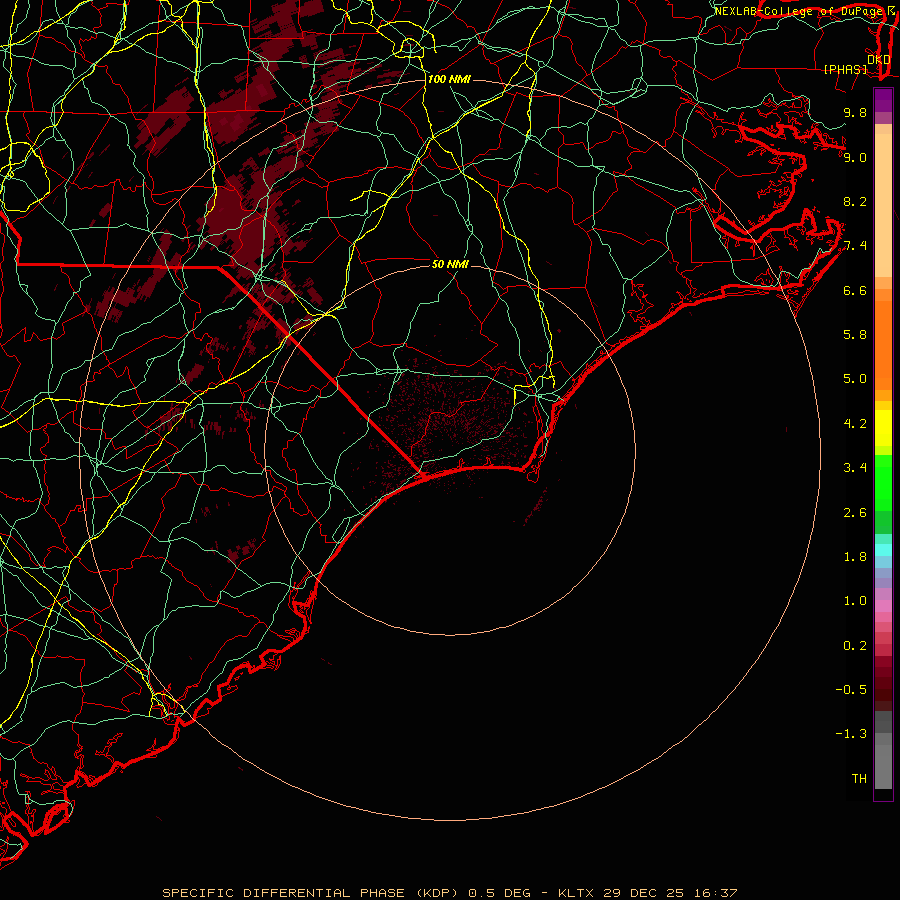Click the 0.2 value on the color scale
The image size is (900, 900).
click(x=855, y=646)
